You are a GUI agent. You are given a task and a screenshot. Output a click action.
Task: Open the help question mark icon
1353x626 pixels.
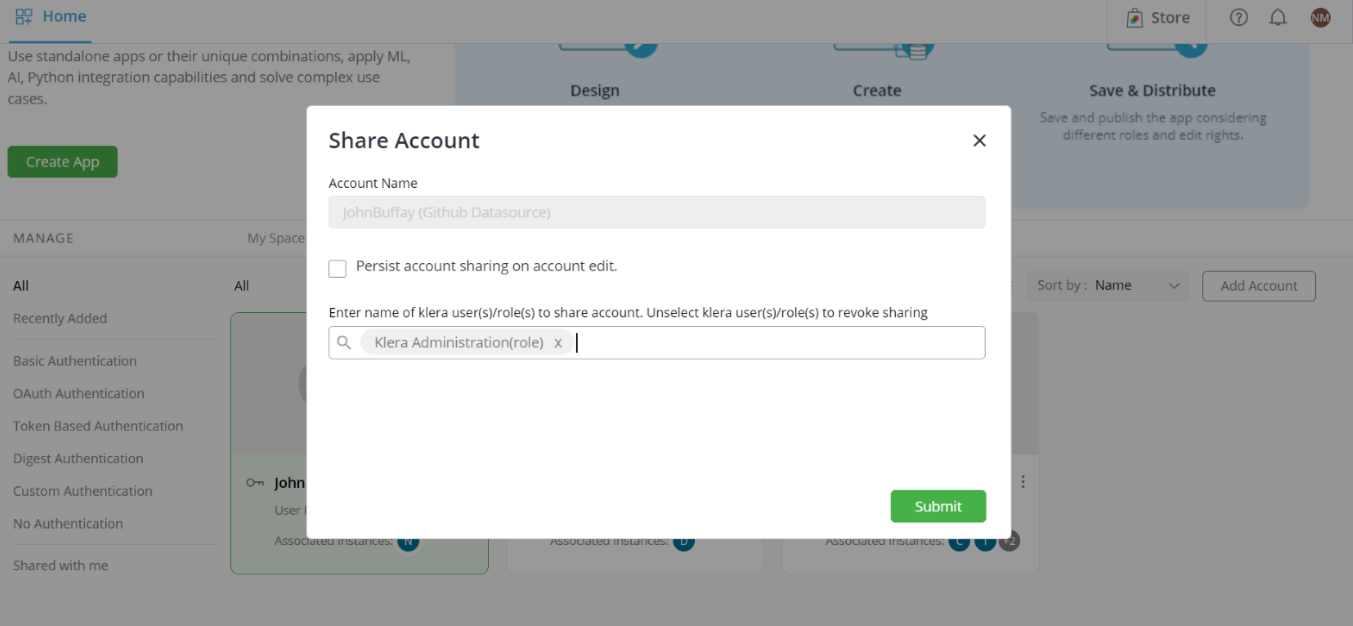pyautogui.click(x=1239, y=17)
